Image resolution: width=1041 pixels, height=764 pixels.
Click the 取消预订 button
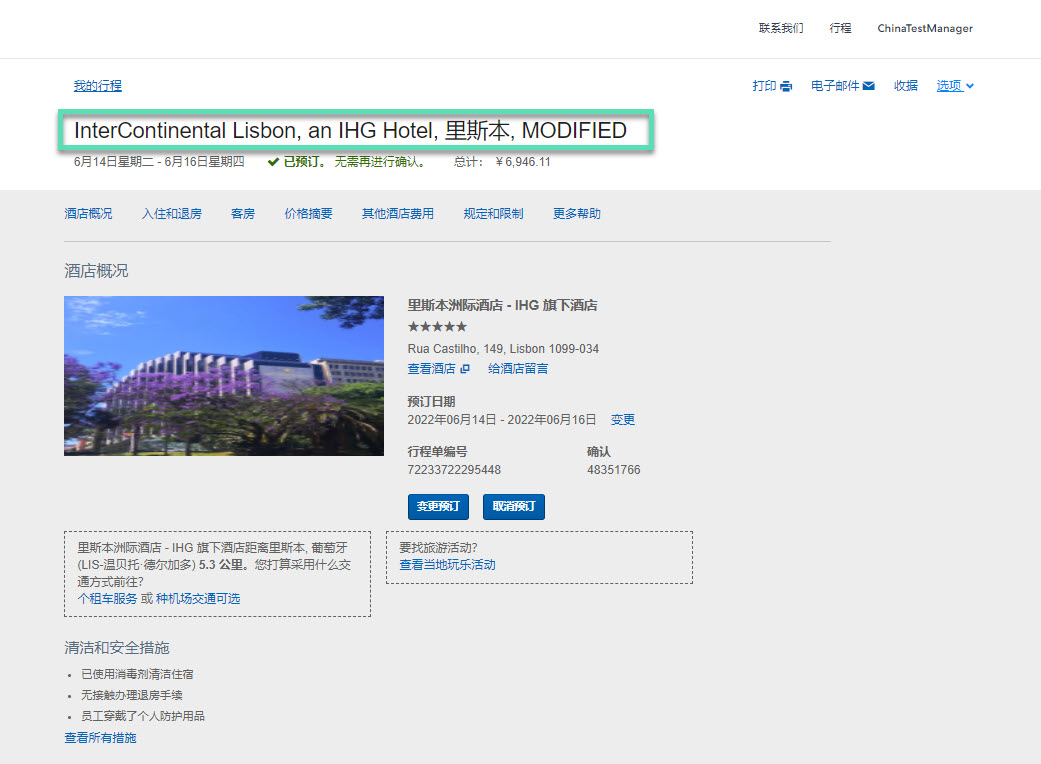514,506
